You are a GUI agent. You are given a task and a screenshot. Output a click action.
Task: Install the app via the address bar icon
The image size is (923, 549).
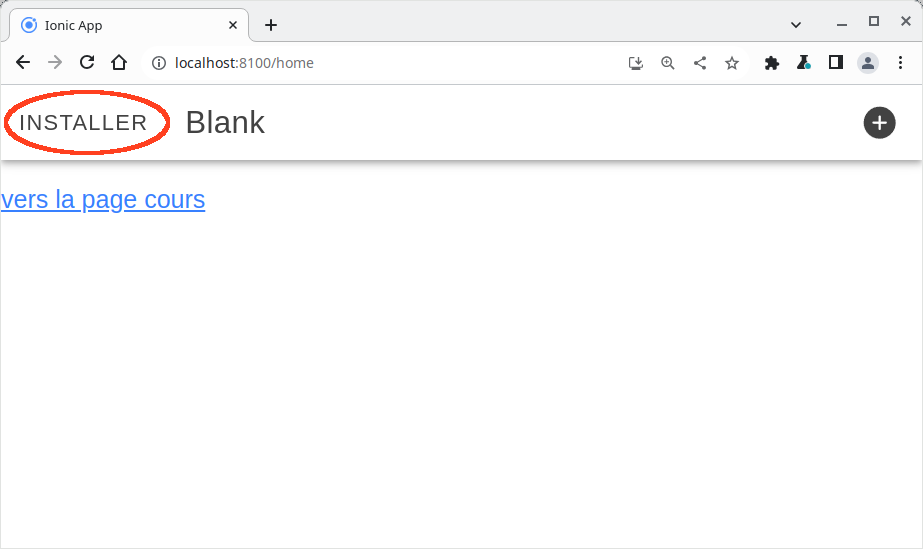636,63
